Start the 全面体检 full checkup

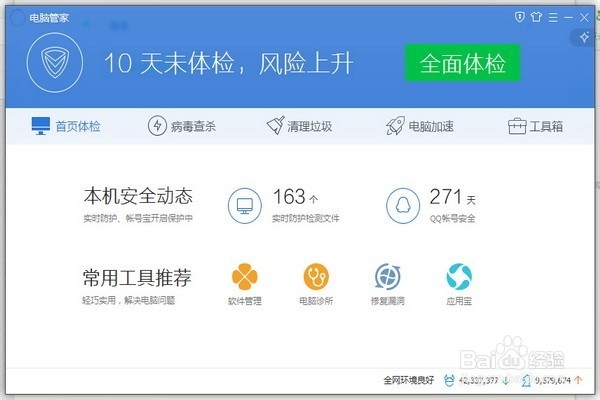pos(463,63)
